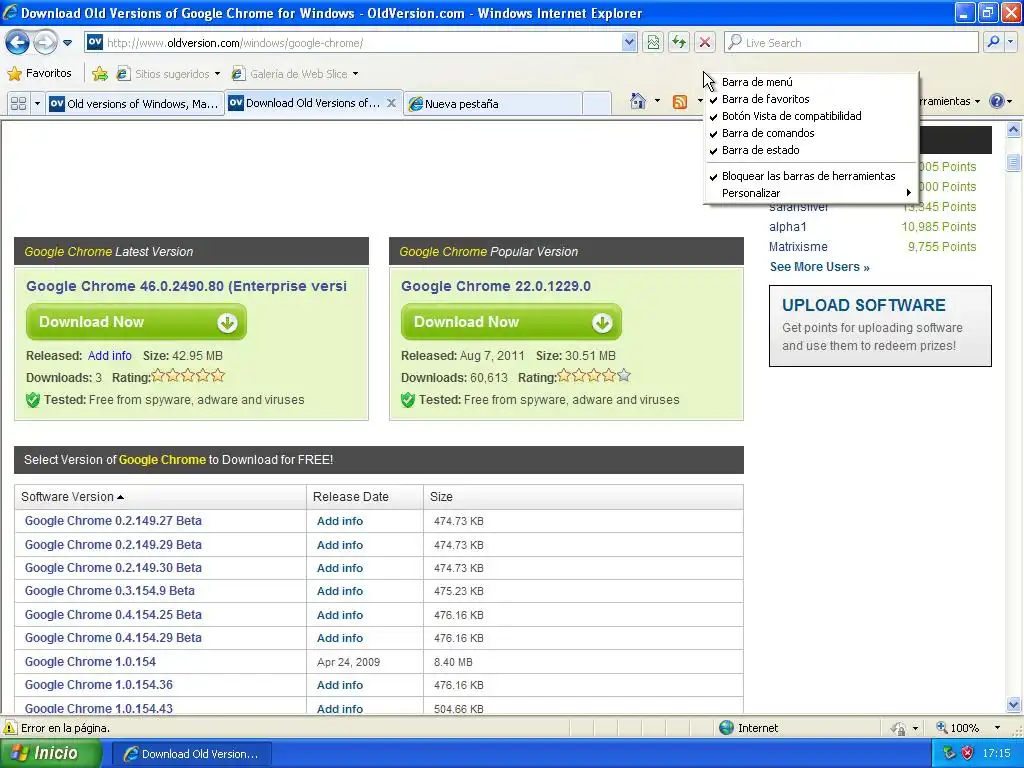The width and height of the screenshot is (1024, 768).
Task: Click the error warning icon in status bar
Action: [x=10, y=728]
